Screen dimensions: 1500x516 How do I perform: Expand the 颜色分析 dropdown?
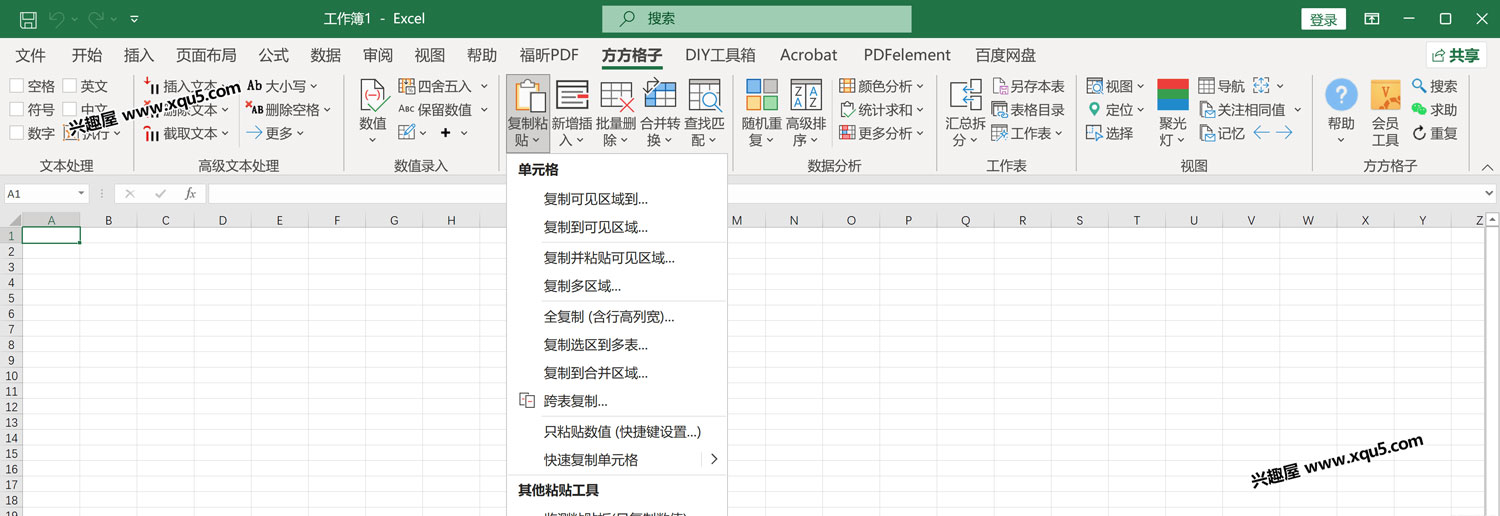[x=920, y=86]
